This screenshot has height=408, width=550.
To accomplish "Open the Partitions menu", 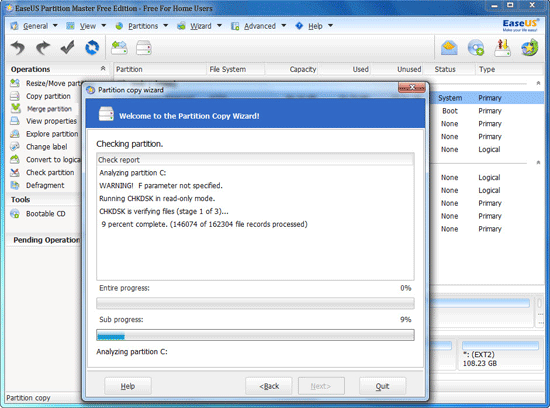I will coord(142,26).
